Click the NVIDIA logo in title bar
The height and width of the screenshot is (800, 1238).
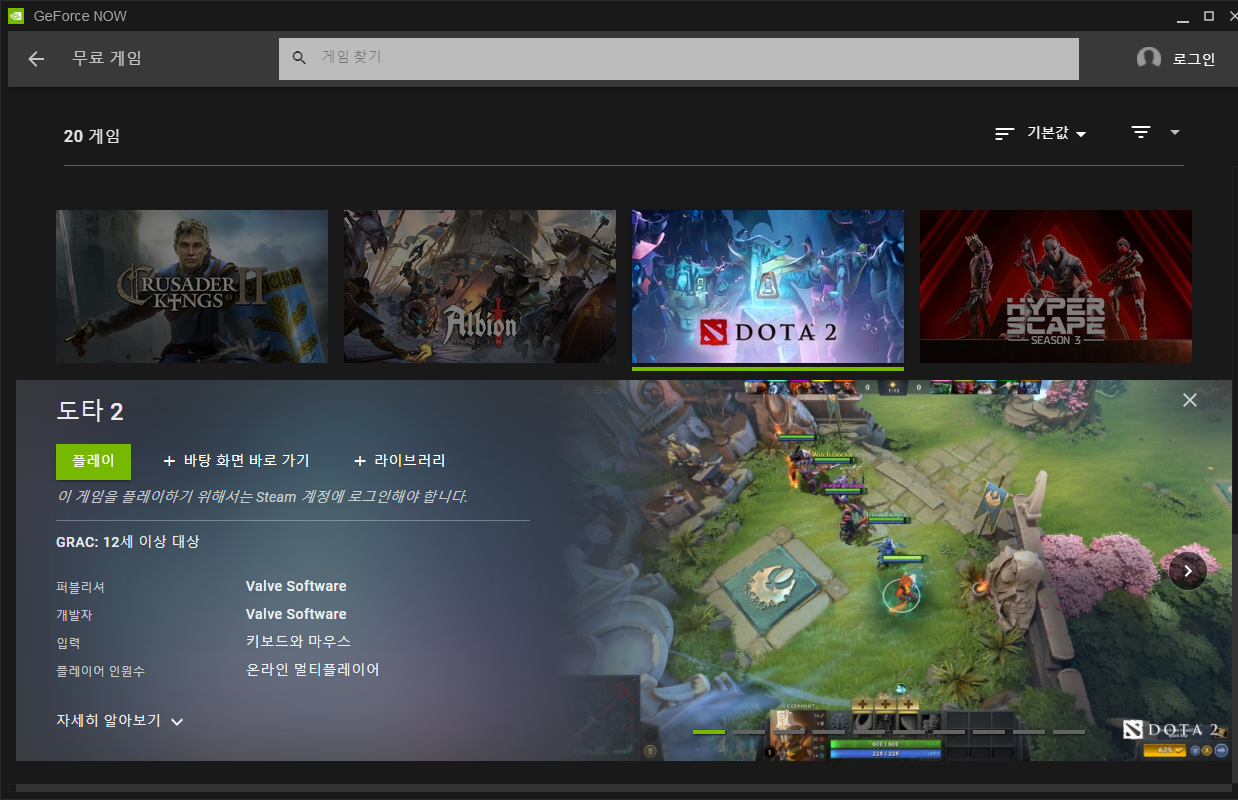[16, 16]
